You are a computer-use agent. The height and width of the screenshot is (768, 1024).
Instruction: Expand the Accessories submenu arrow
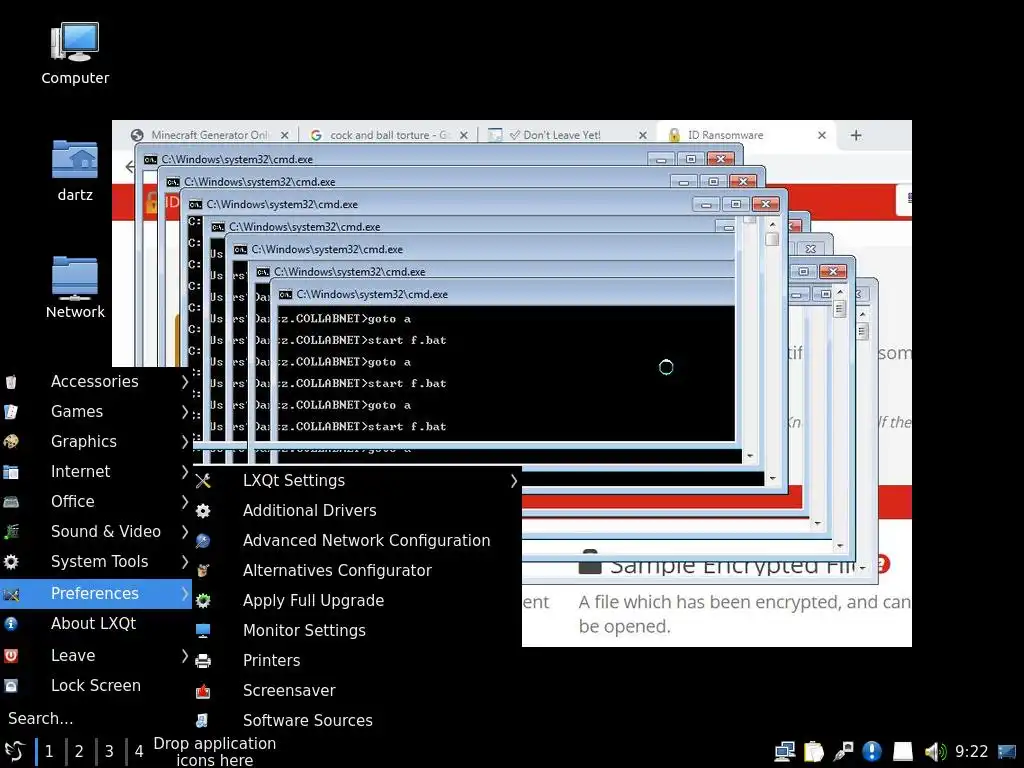[185, 382]
